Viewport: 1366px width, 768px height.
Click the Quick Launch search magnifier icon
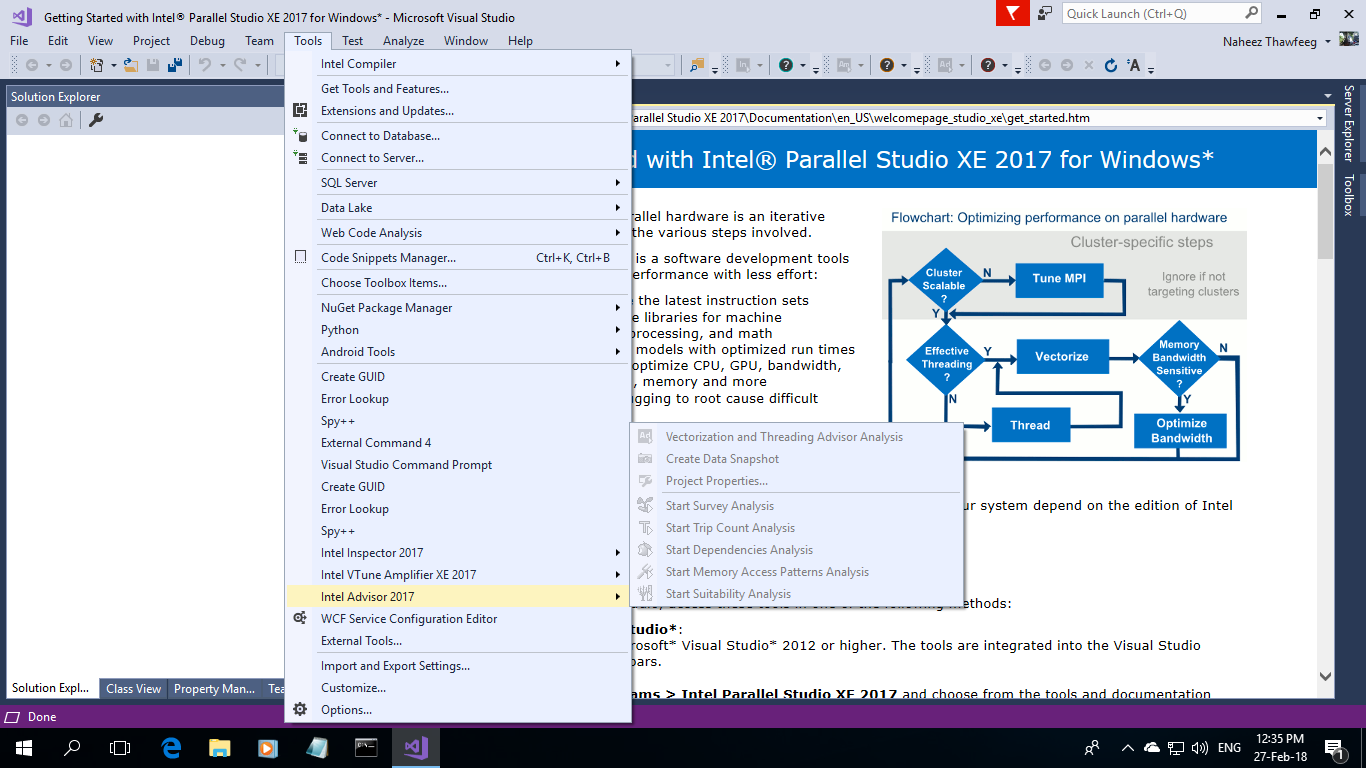[x=1252, y=13]
